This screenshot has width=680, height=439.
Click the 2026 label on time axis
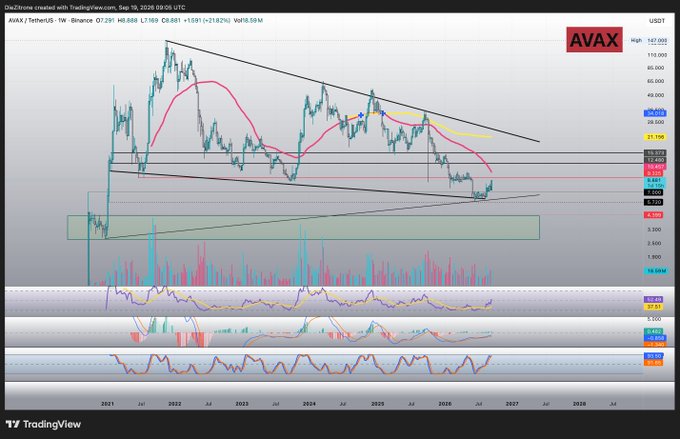[445, 404]
